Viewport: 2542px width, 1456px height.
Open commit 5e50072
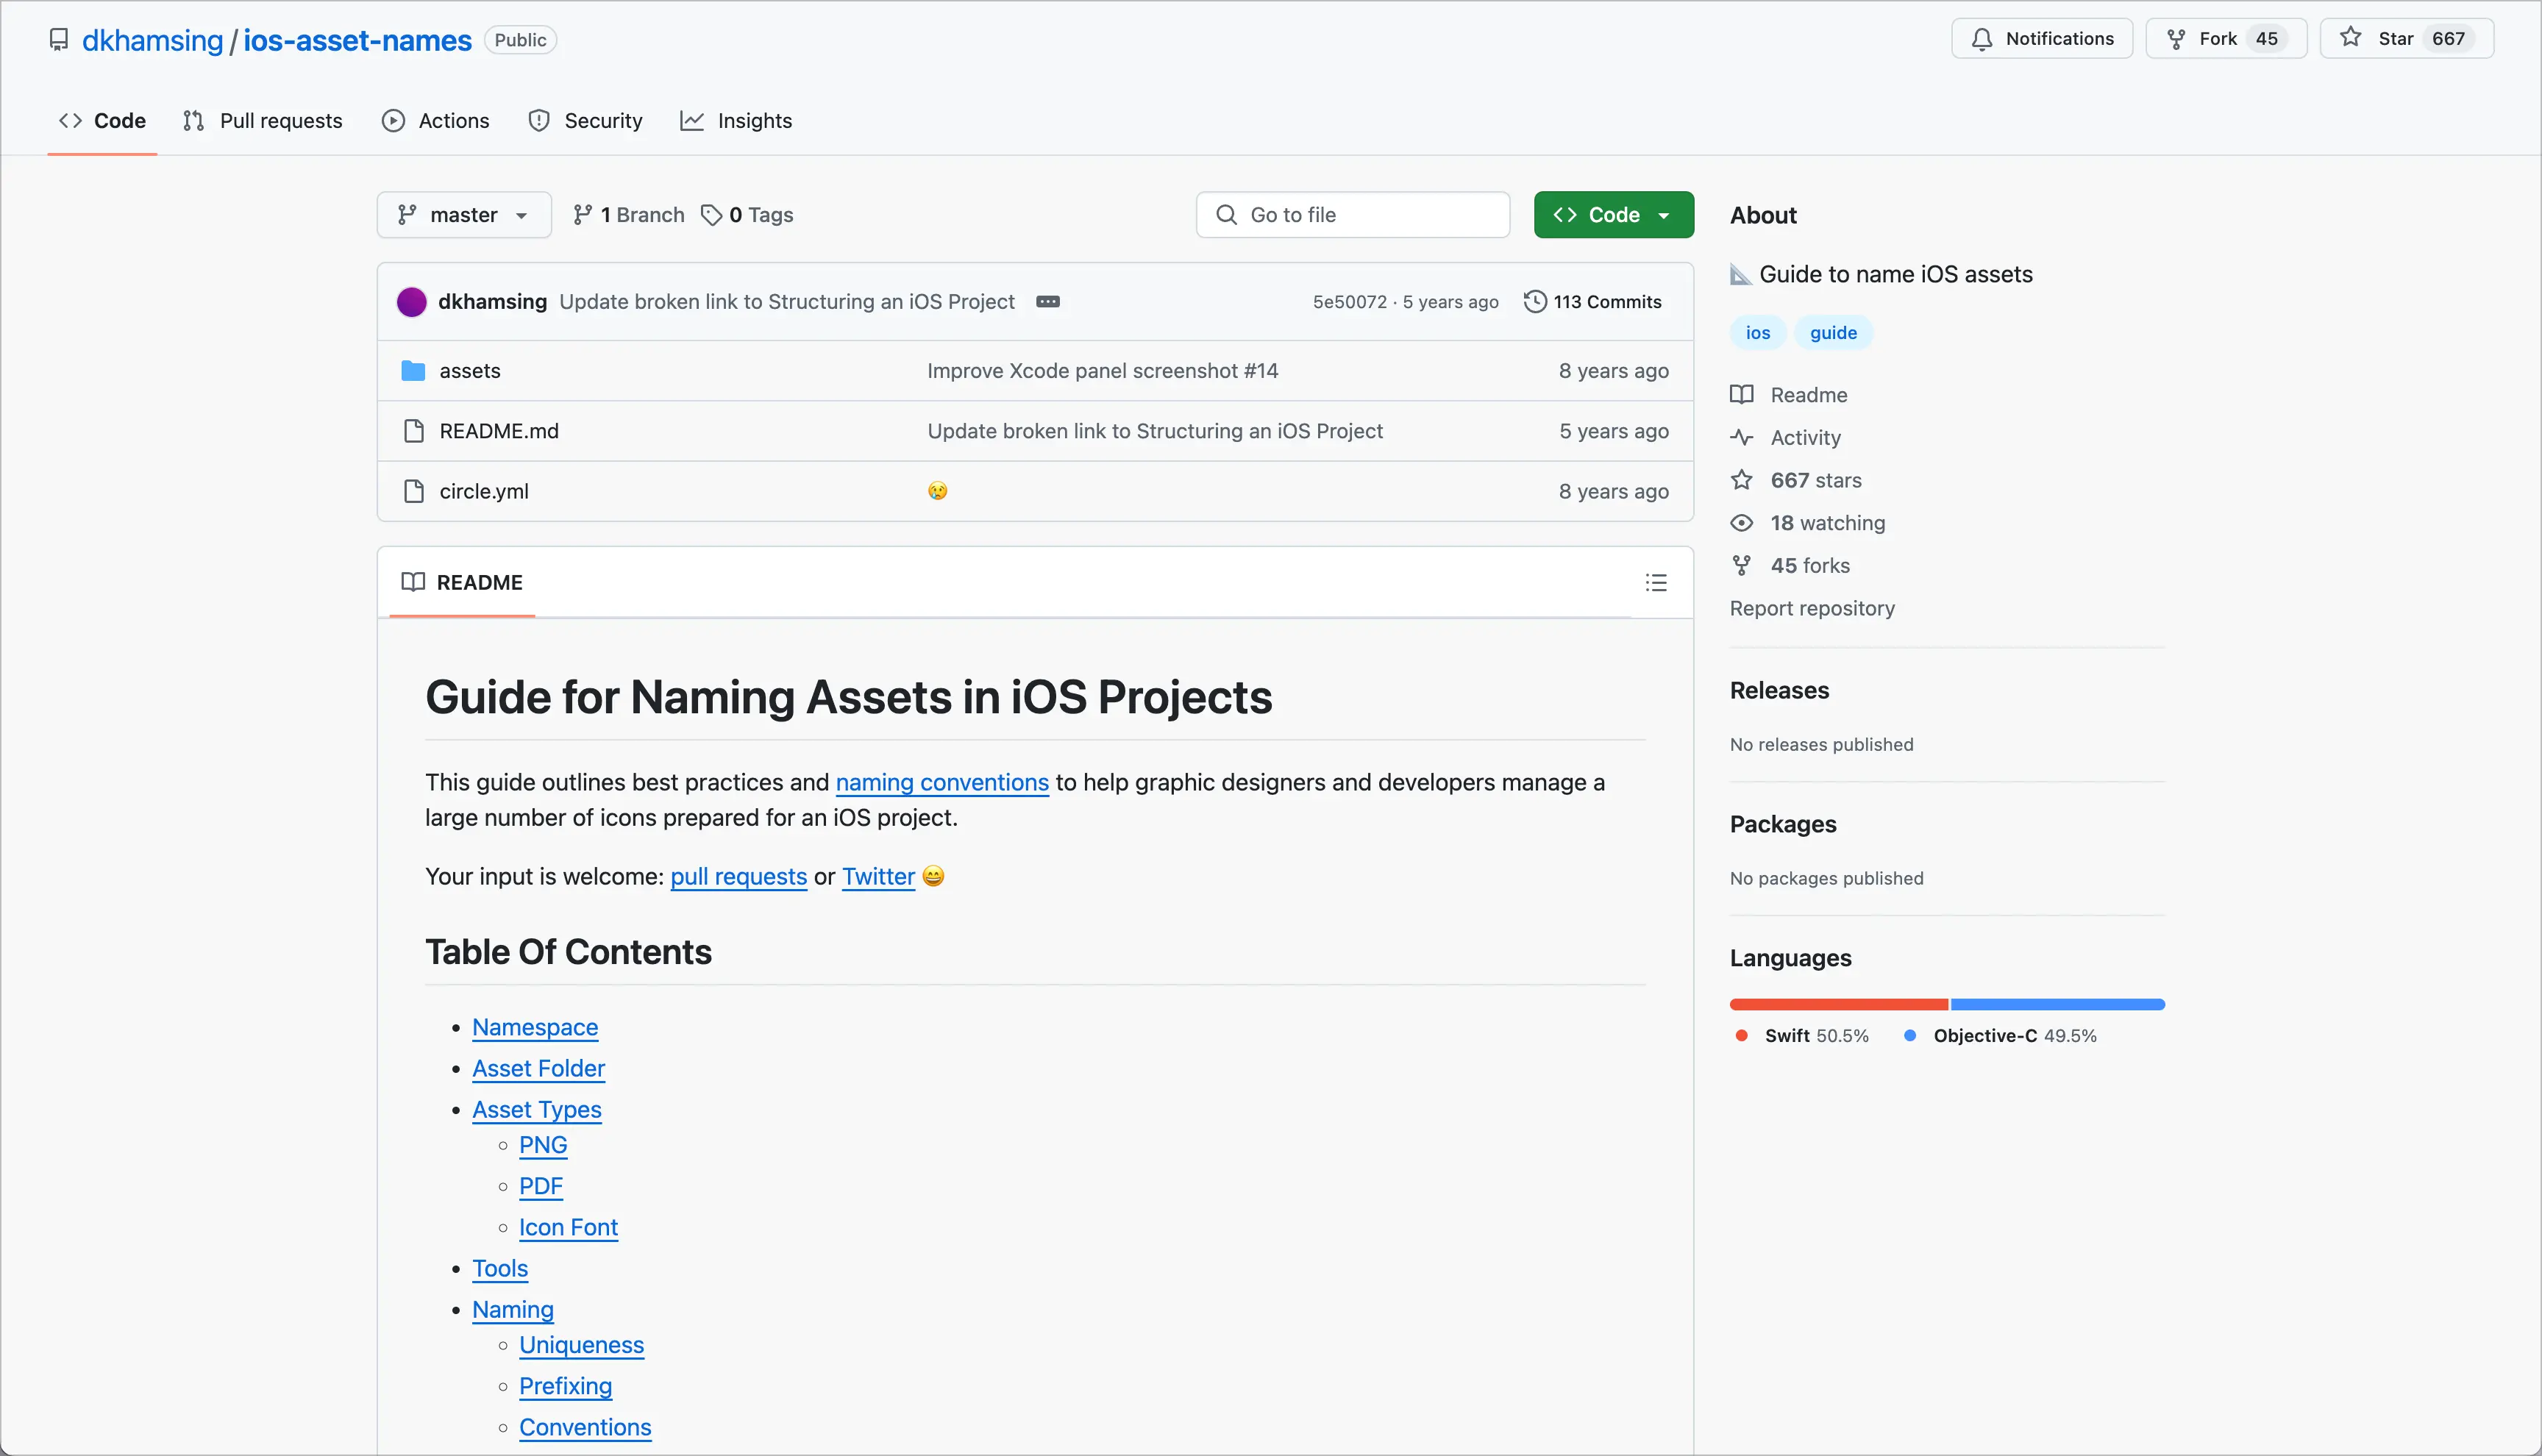(x=1349, y=301)
